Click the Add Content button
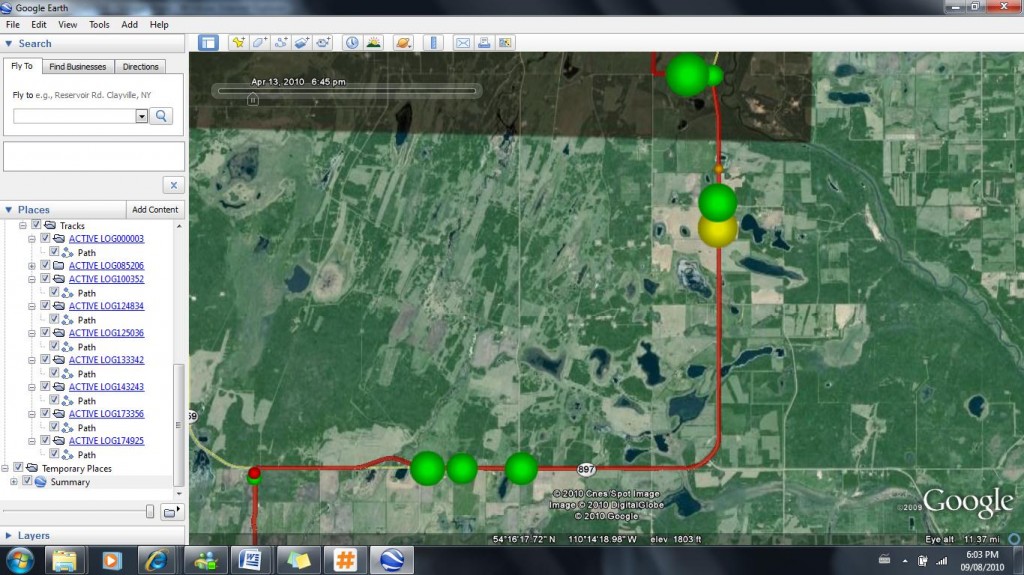This screenshot has height=575, width=1024. pos(155,210)
